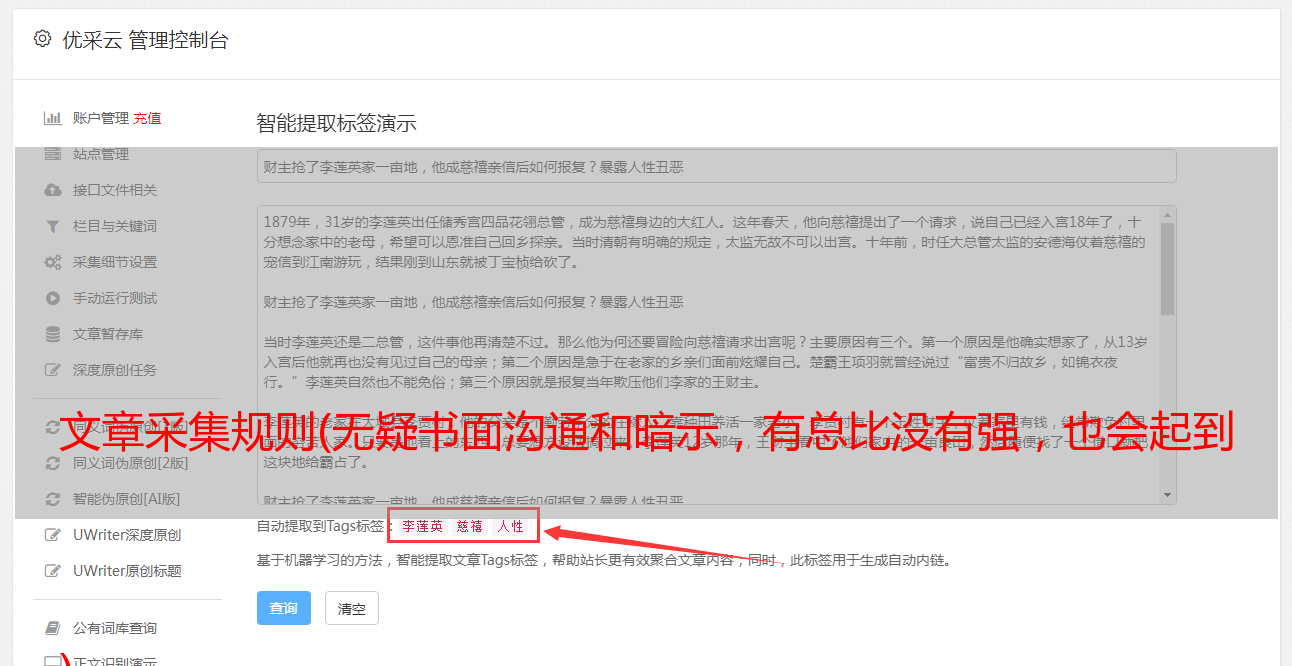This screenshot has height=666, width=1292.
Task: Open the gears icon for 采集细节设置
Action: (x=52, y=262)
